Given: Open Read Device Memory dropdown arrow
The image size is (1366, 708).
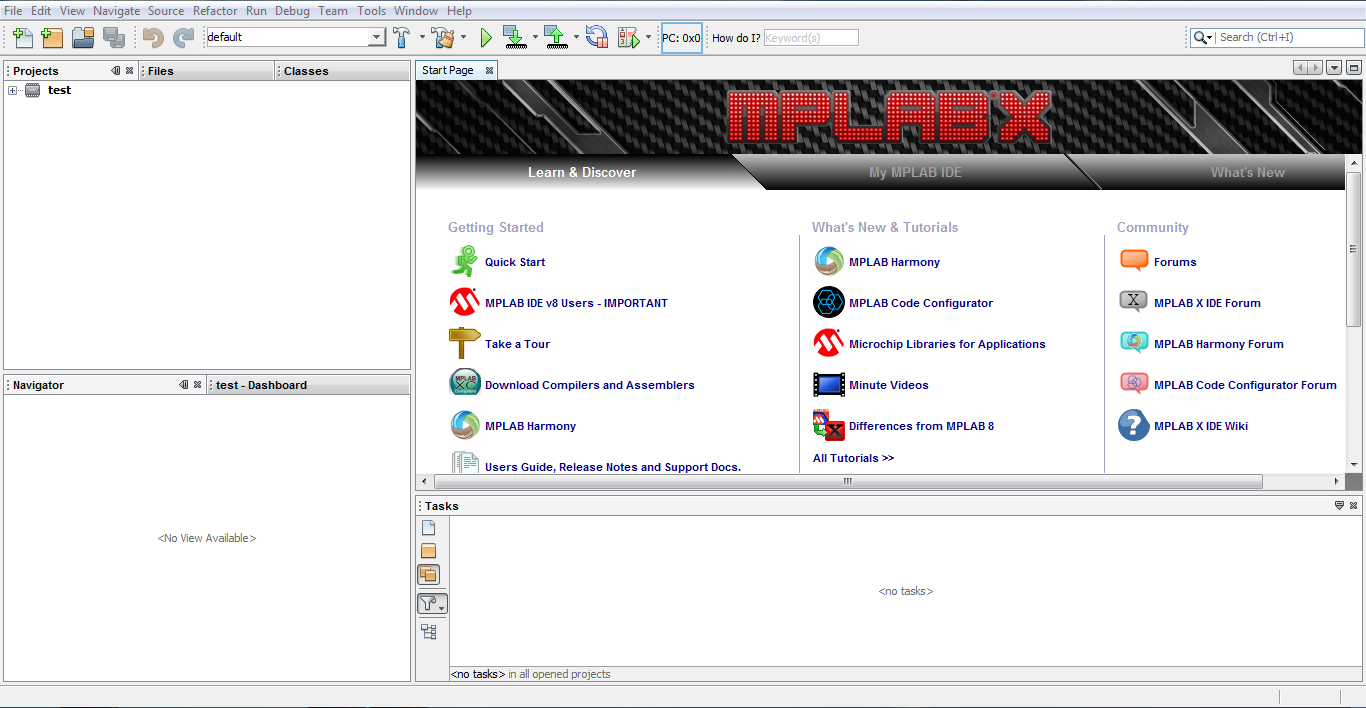Looking at the screenshot, I should [x=576, y=38].
